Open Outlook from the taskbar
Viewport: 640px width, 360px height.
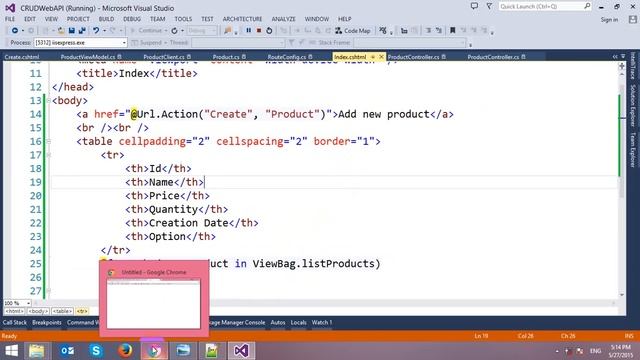(67, 351)
